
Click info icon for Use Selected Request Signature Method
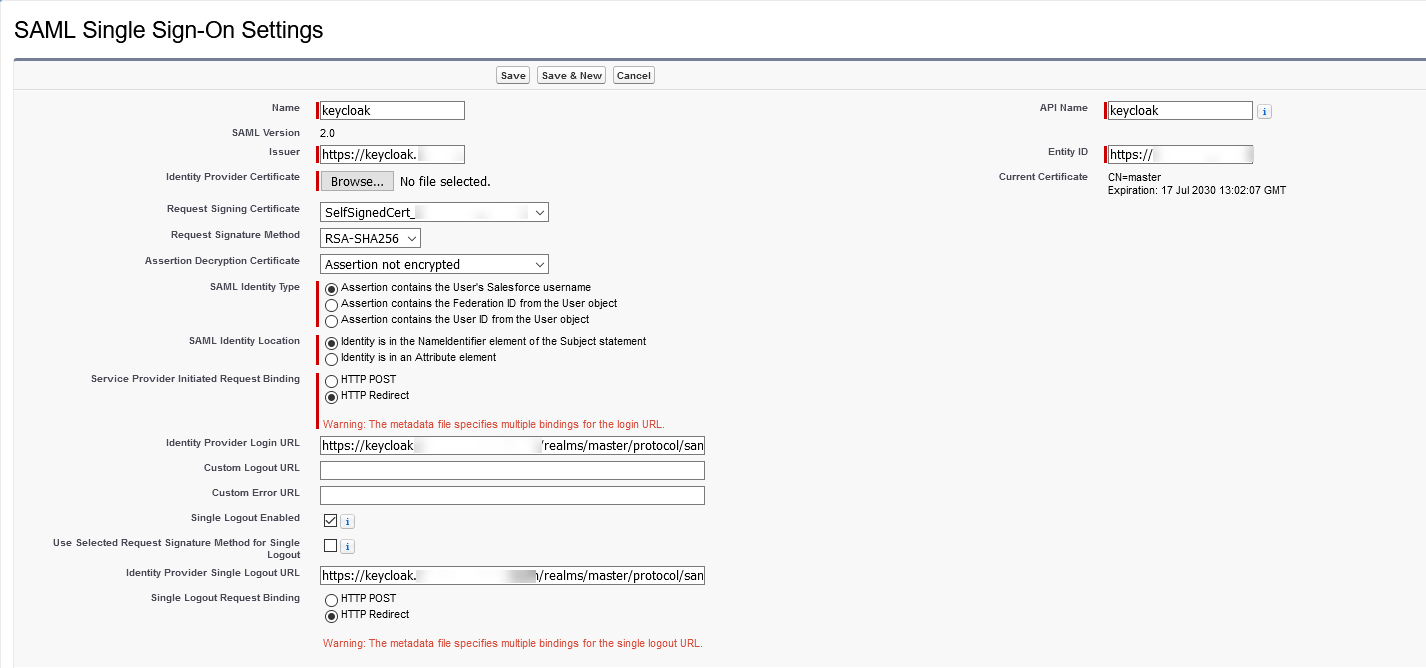point(347,547)
